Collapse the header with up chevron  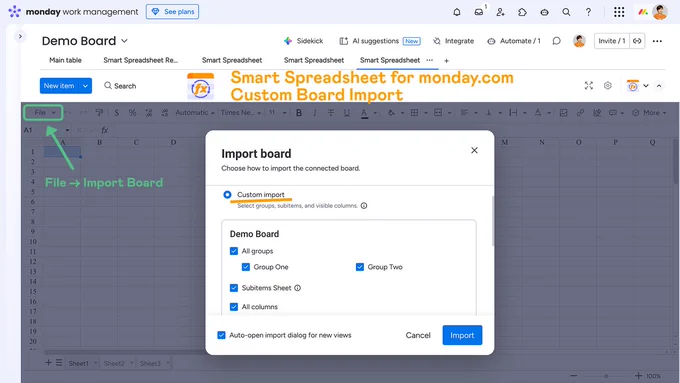coord(659,86)
